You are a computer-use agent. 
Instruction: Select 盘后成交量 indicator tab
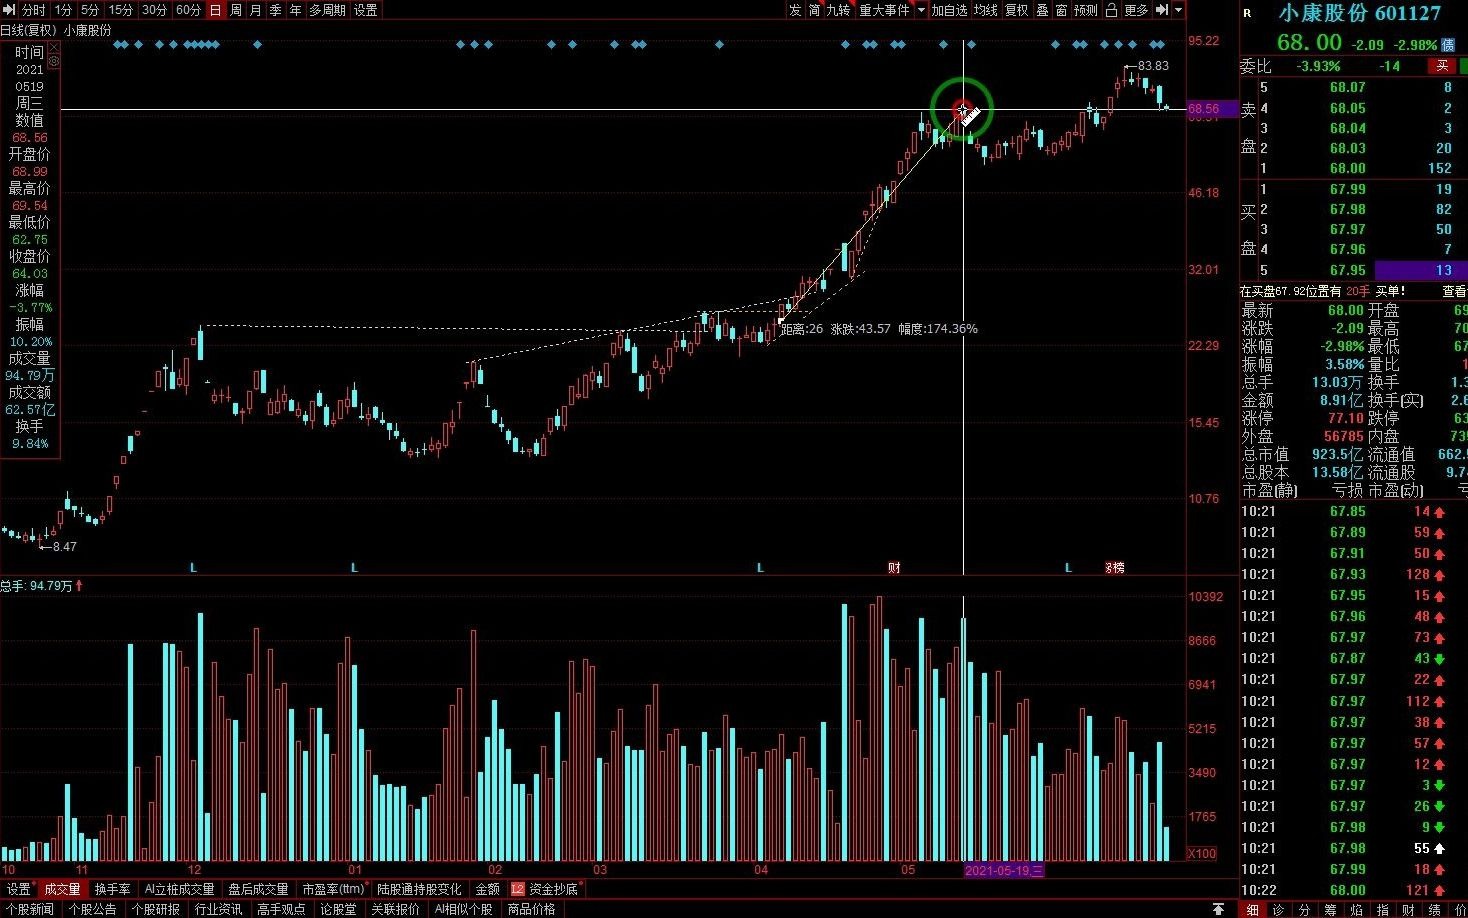pyautogui.click(x=258, y=889)
